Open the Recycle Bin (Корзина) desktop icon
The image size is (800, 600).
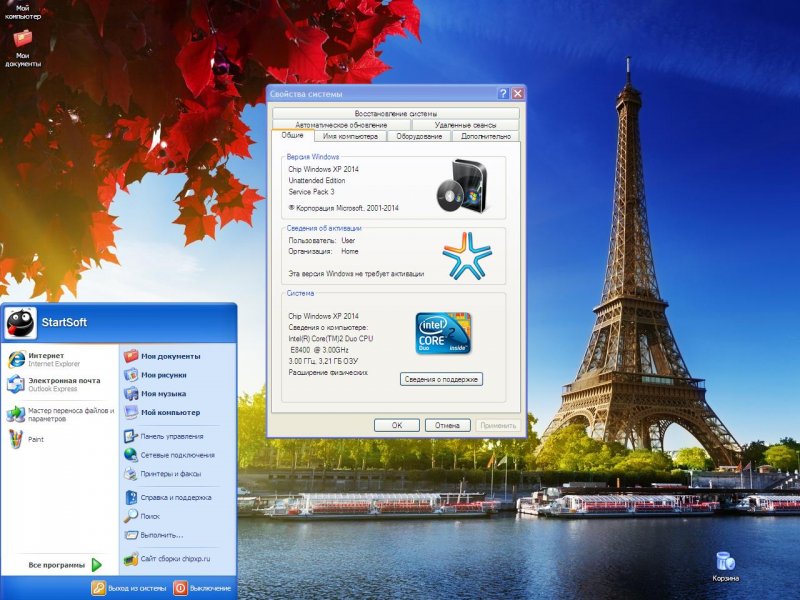tap(725, 566)
